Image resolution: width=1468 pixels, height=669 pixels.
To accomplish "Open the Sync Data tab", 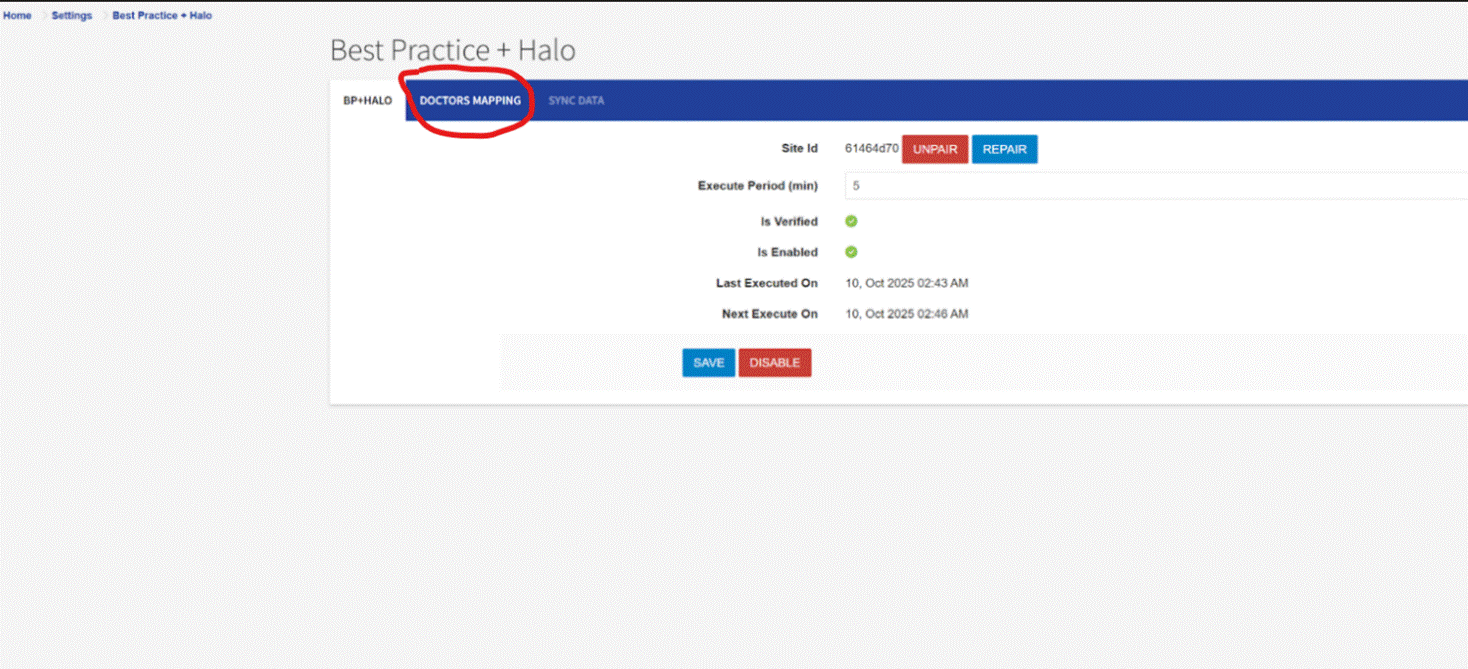I will click(x=576, y=101).
